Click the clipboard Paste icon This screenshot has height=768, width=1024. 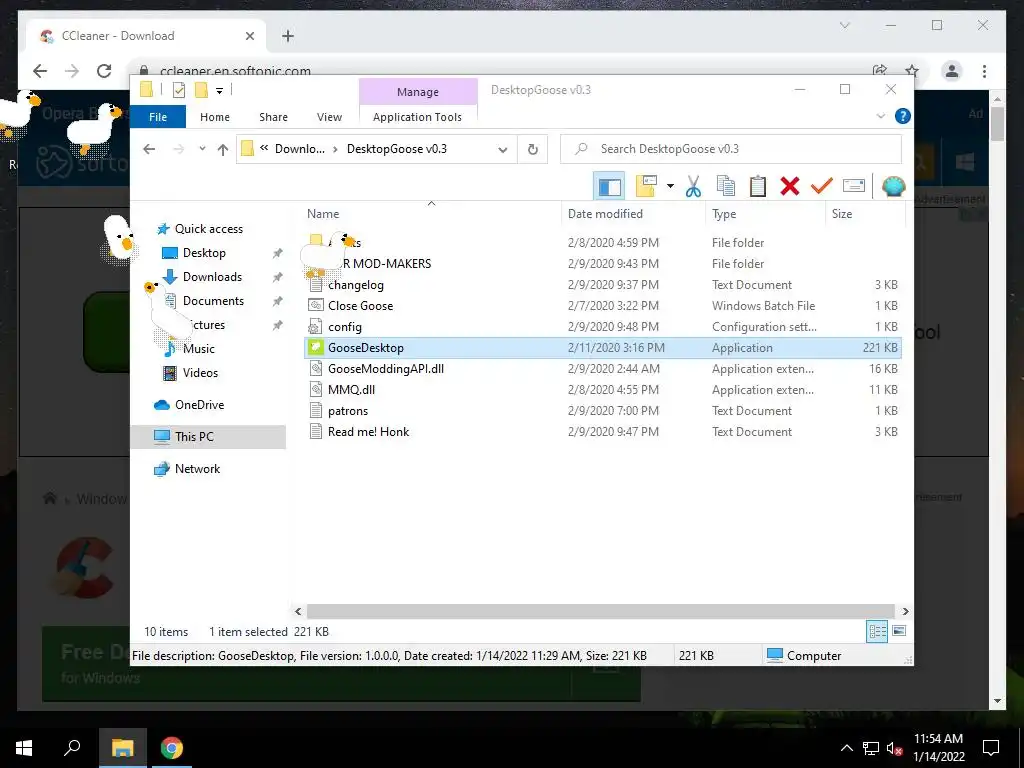758,186
